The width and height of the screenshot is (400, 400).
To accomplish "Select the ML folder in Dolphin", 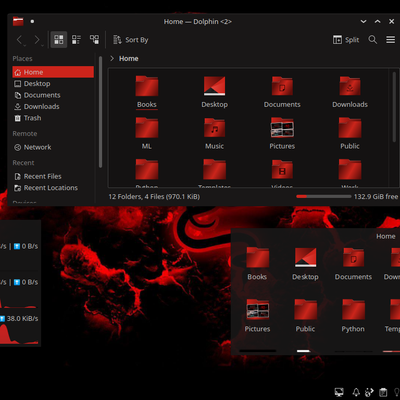I will click(x=147, y=133).
